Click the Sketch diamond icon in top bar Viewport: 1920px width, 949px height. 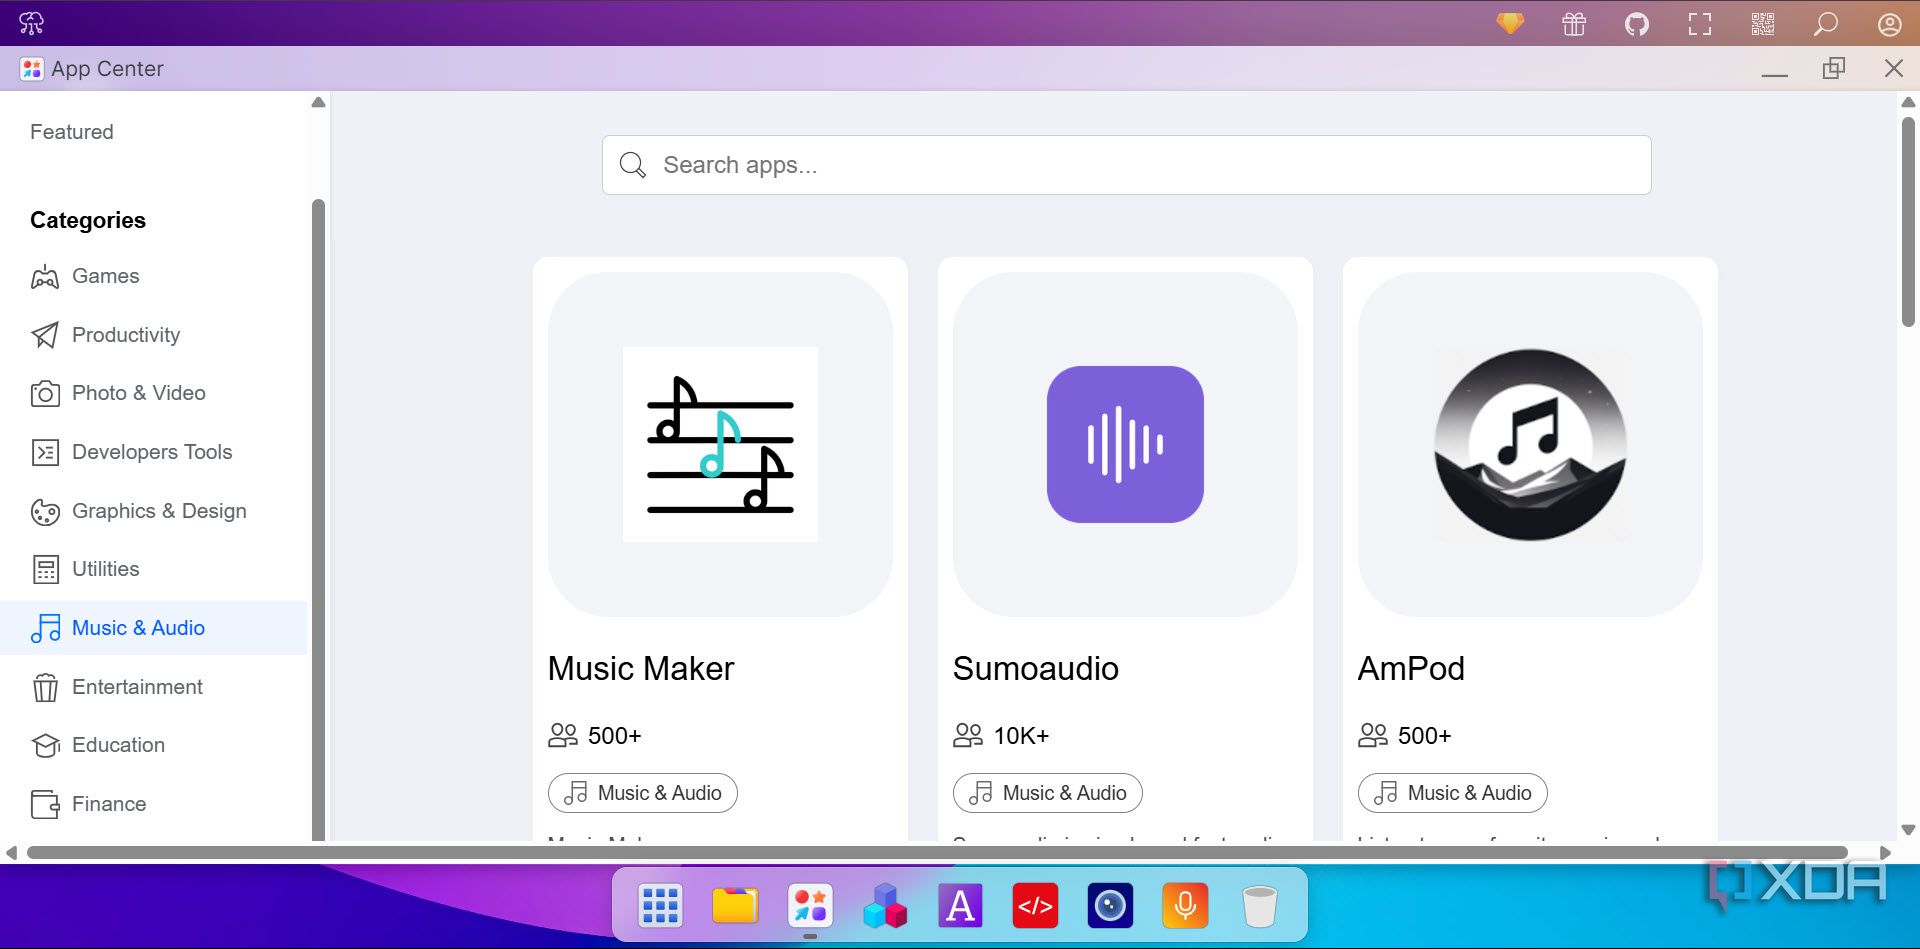tap(1510, 23)
